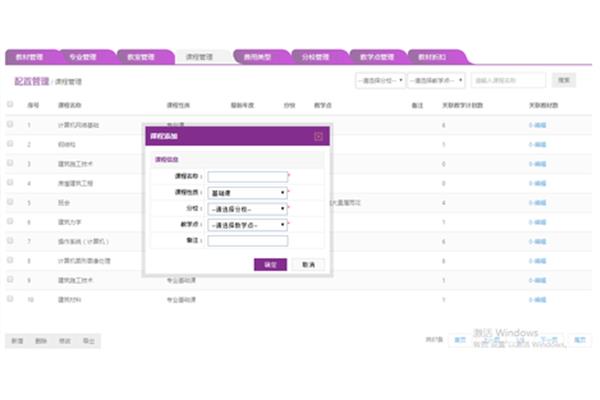Check the box for row 10 建筑材料

coord(10,299)
